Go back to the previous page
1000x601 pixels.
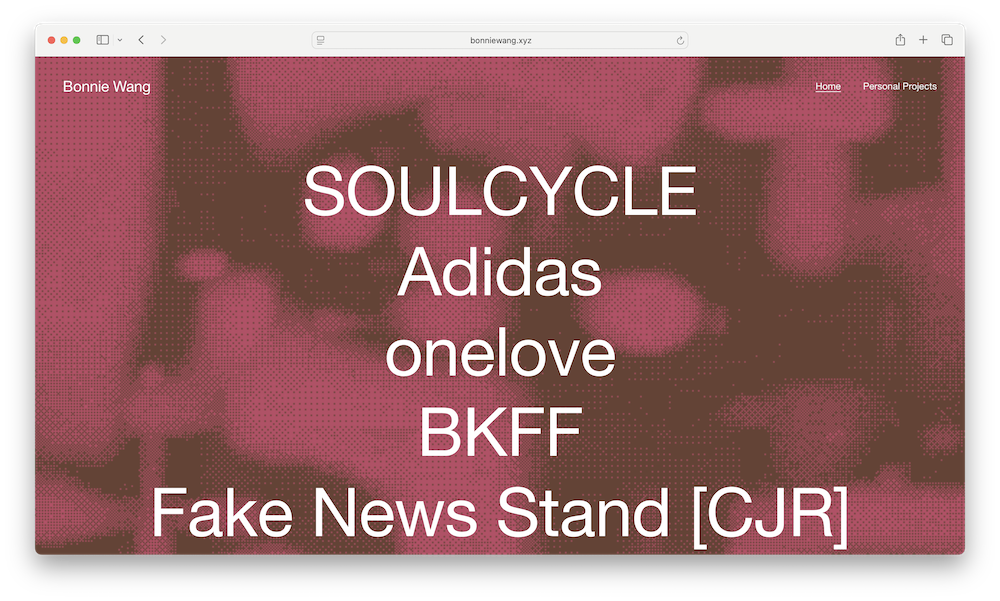click(141, 40)
